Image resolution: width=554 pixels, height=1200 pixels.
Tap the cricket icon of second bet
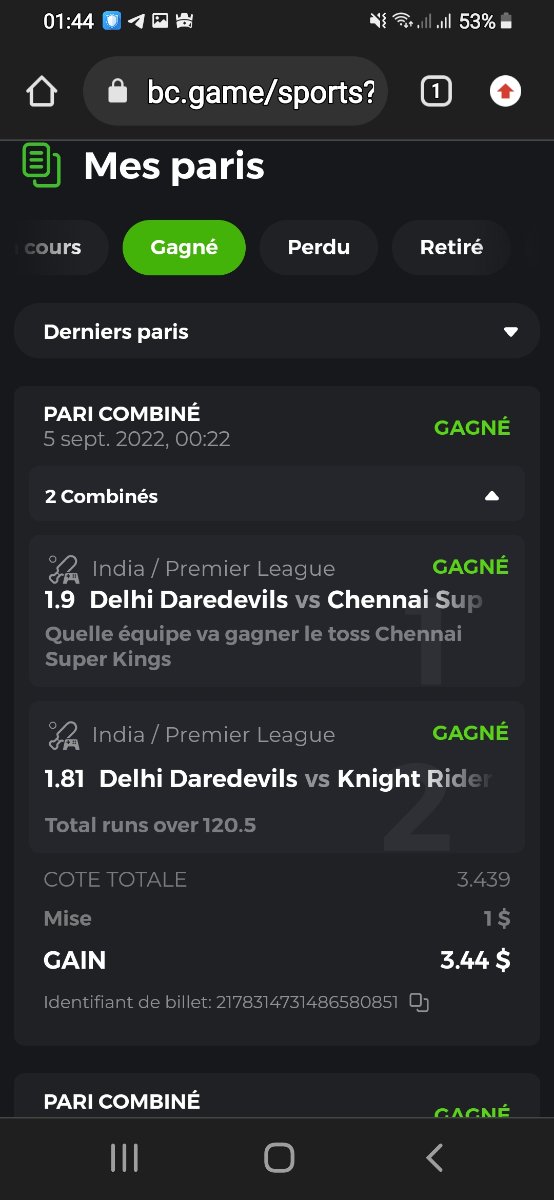pos(64,735)
